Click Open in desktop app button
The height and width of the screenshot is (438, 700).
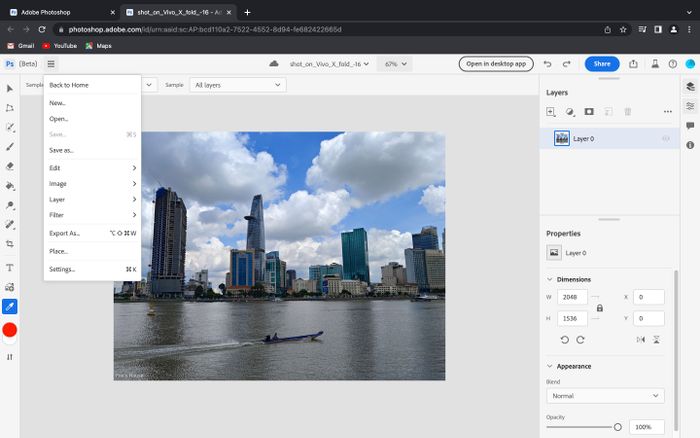[x=497, y=64]
